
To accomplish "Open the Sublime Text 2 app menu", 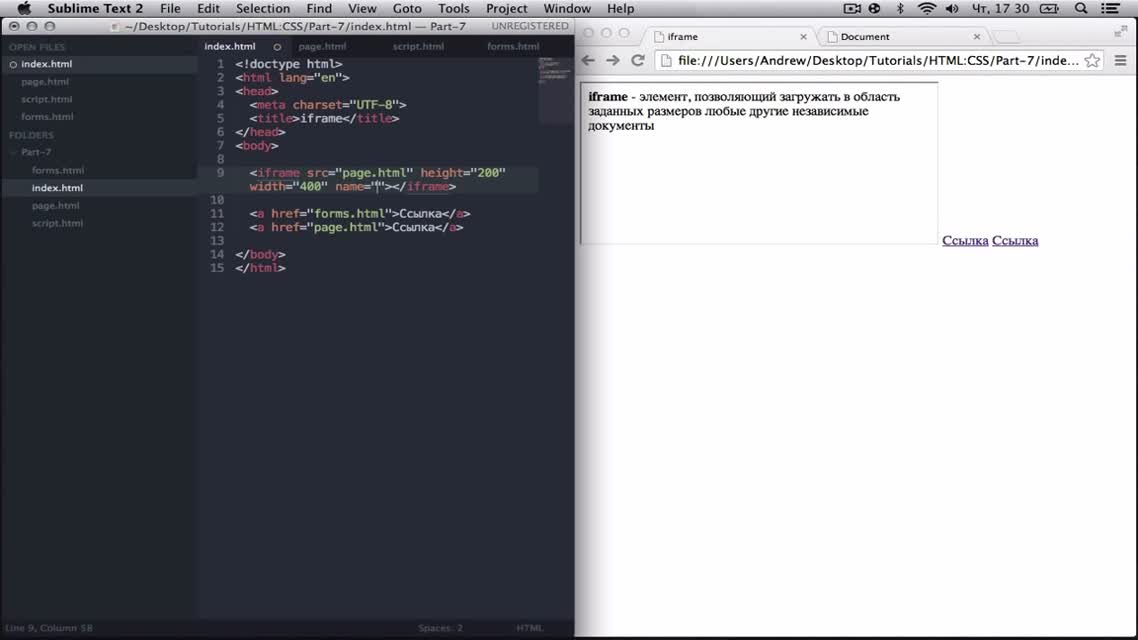I will coord(95,9).
